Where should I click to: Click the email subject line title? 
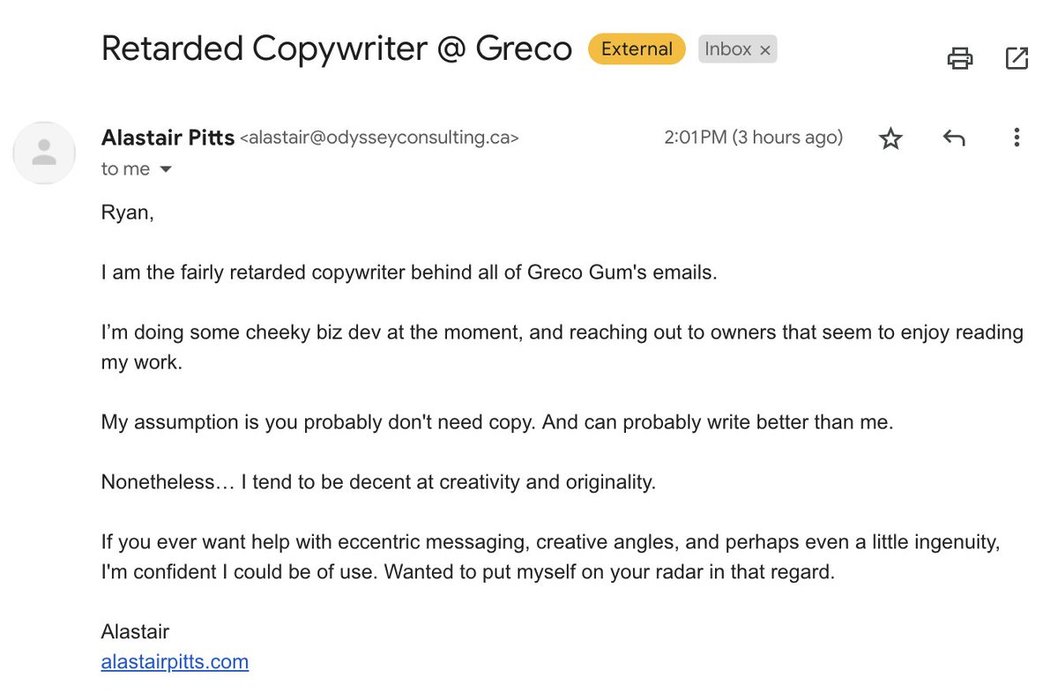pos(336,49)
